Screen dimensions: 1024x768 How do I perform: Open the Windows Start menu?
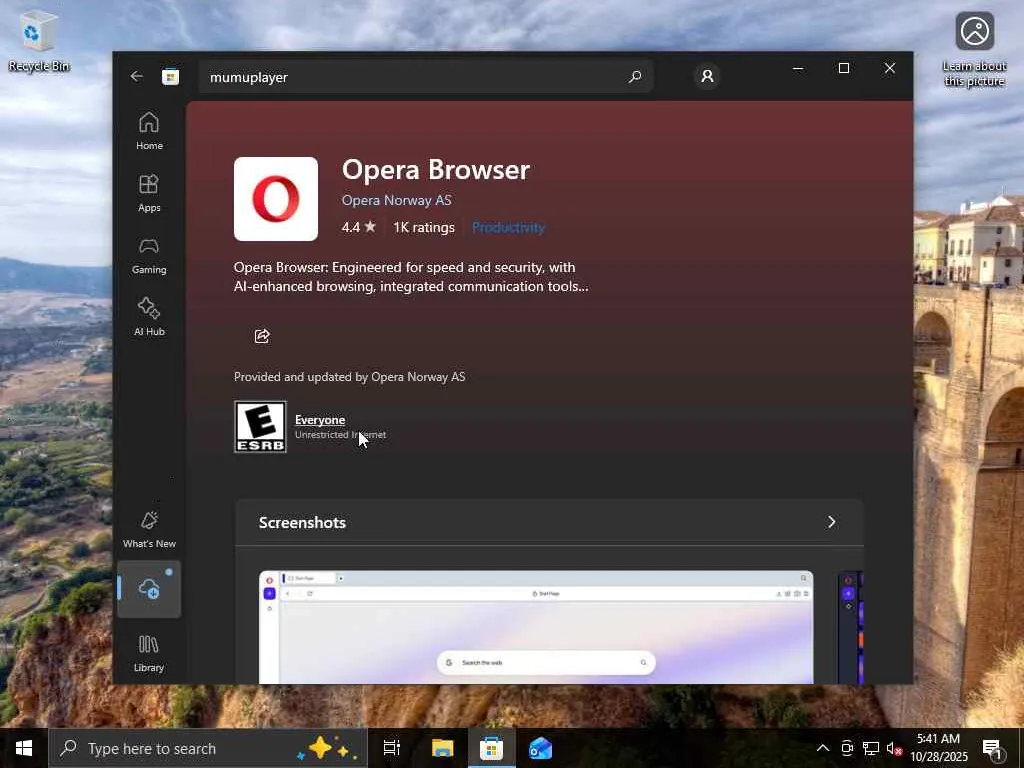click(x=24, y=748)
